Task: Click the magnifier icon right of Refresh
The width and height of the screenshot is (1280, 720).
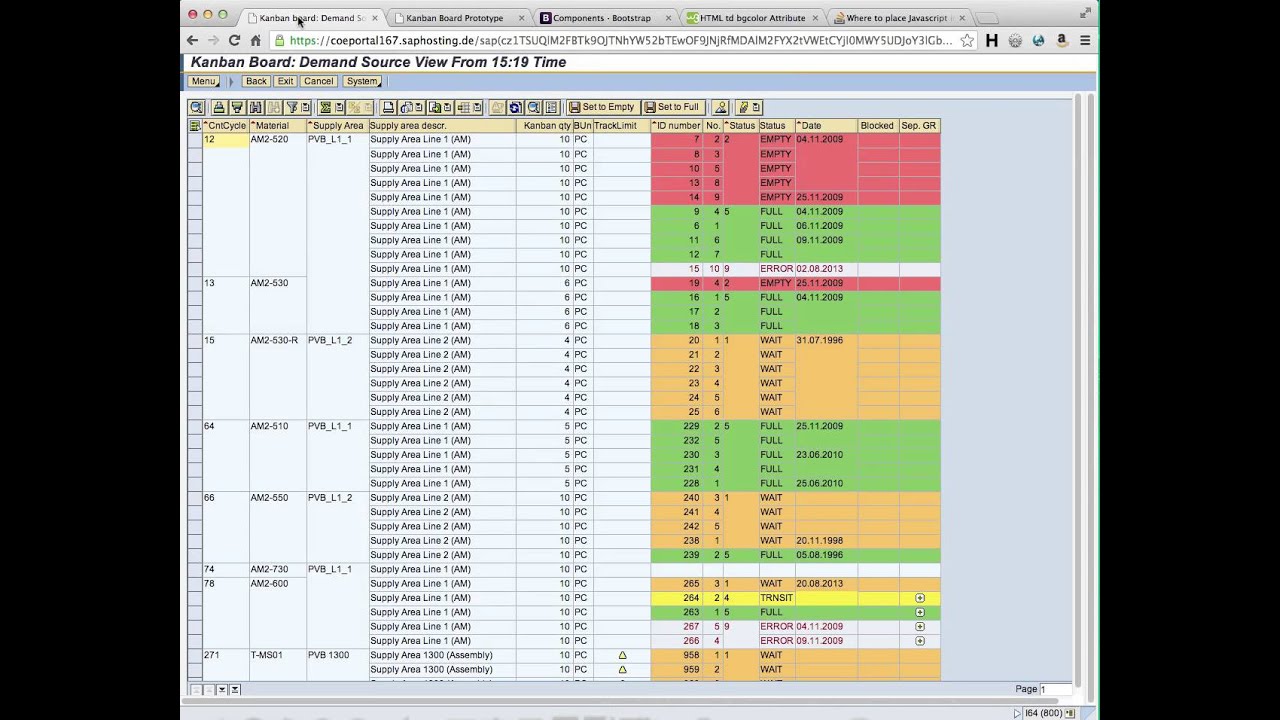Action: [x=534, y=107]
